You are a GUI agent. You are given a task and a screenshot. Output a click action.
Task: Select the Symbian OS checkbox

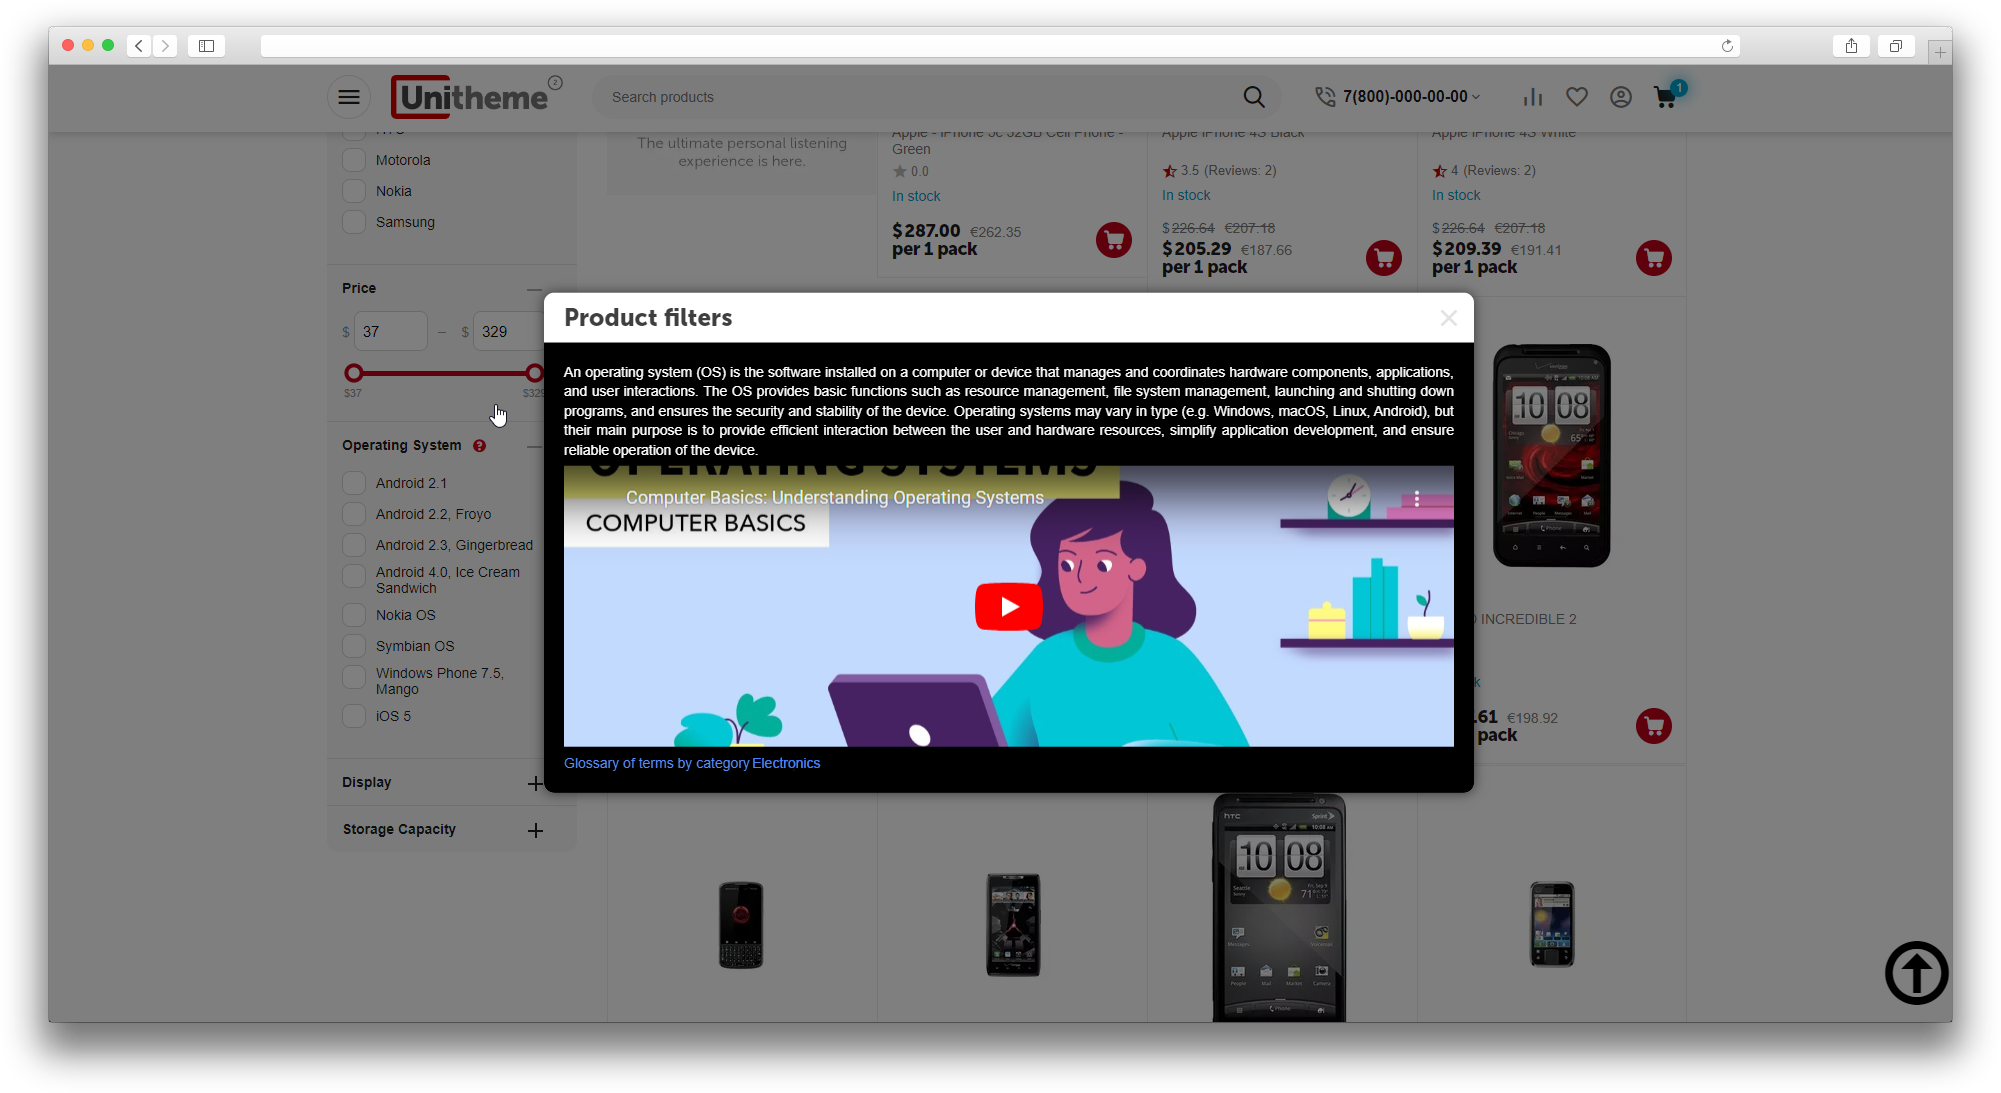click(354, 646)
